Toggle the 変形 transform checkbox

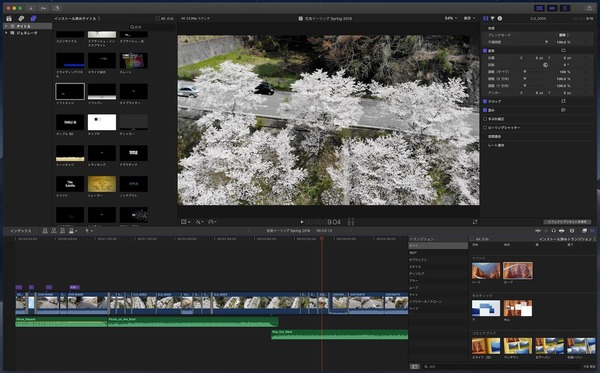[485, 50]
